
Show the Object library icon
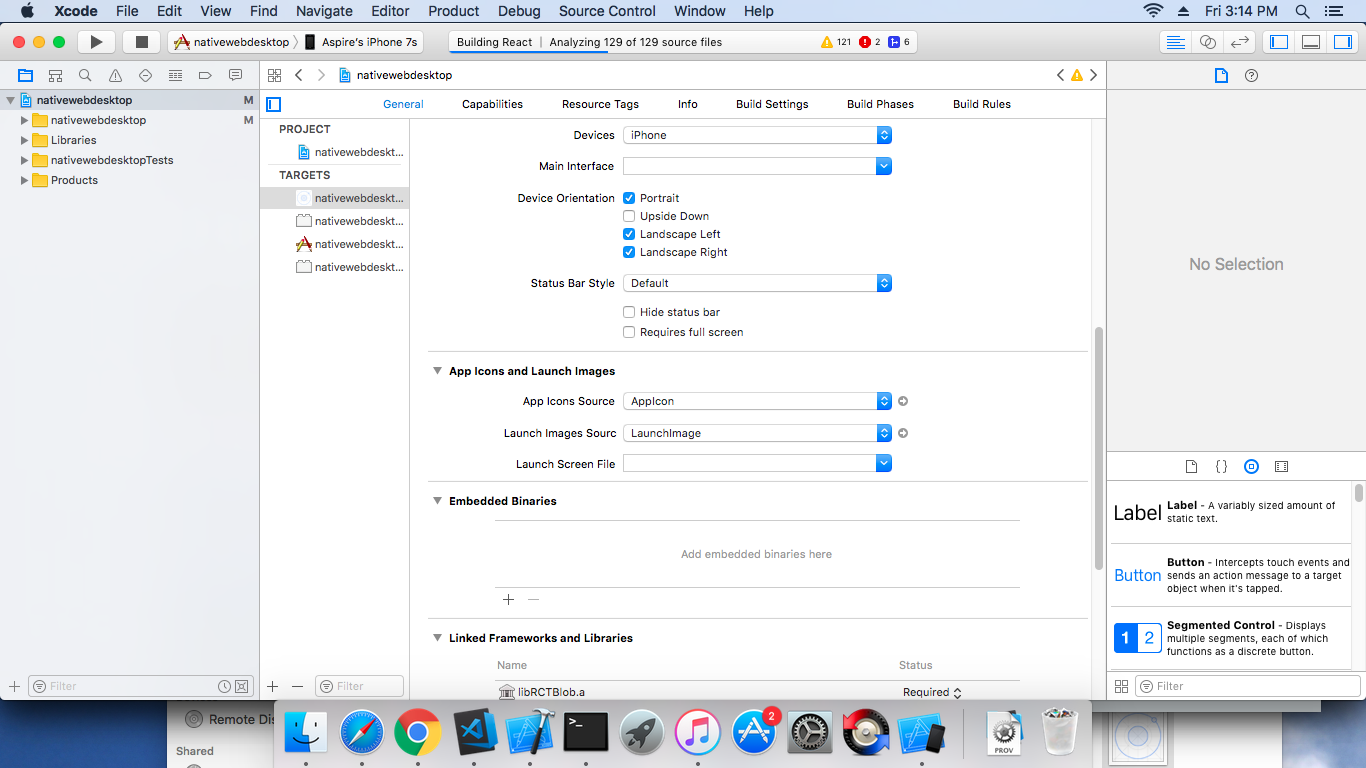click(x=1251, y=466)
